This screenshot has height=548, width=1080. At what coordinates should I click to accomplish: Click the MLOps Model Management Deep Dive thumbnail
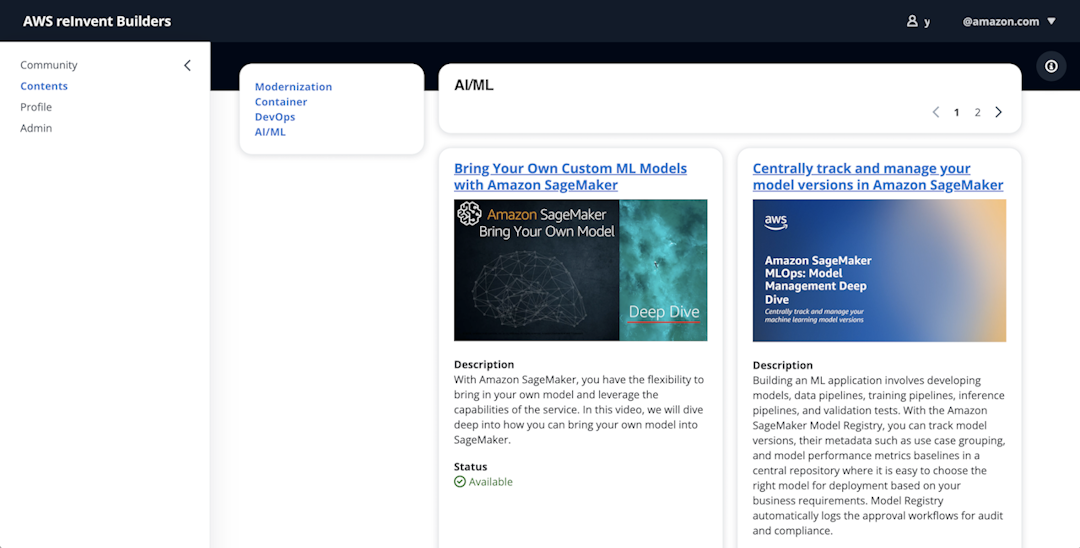(x=880, y=271)
